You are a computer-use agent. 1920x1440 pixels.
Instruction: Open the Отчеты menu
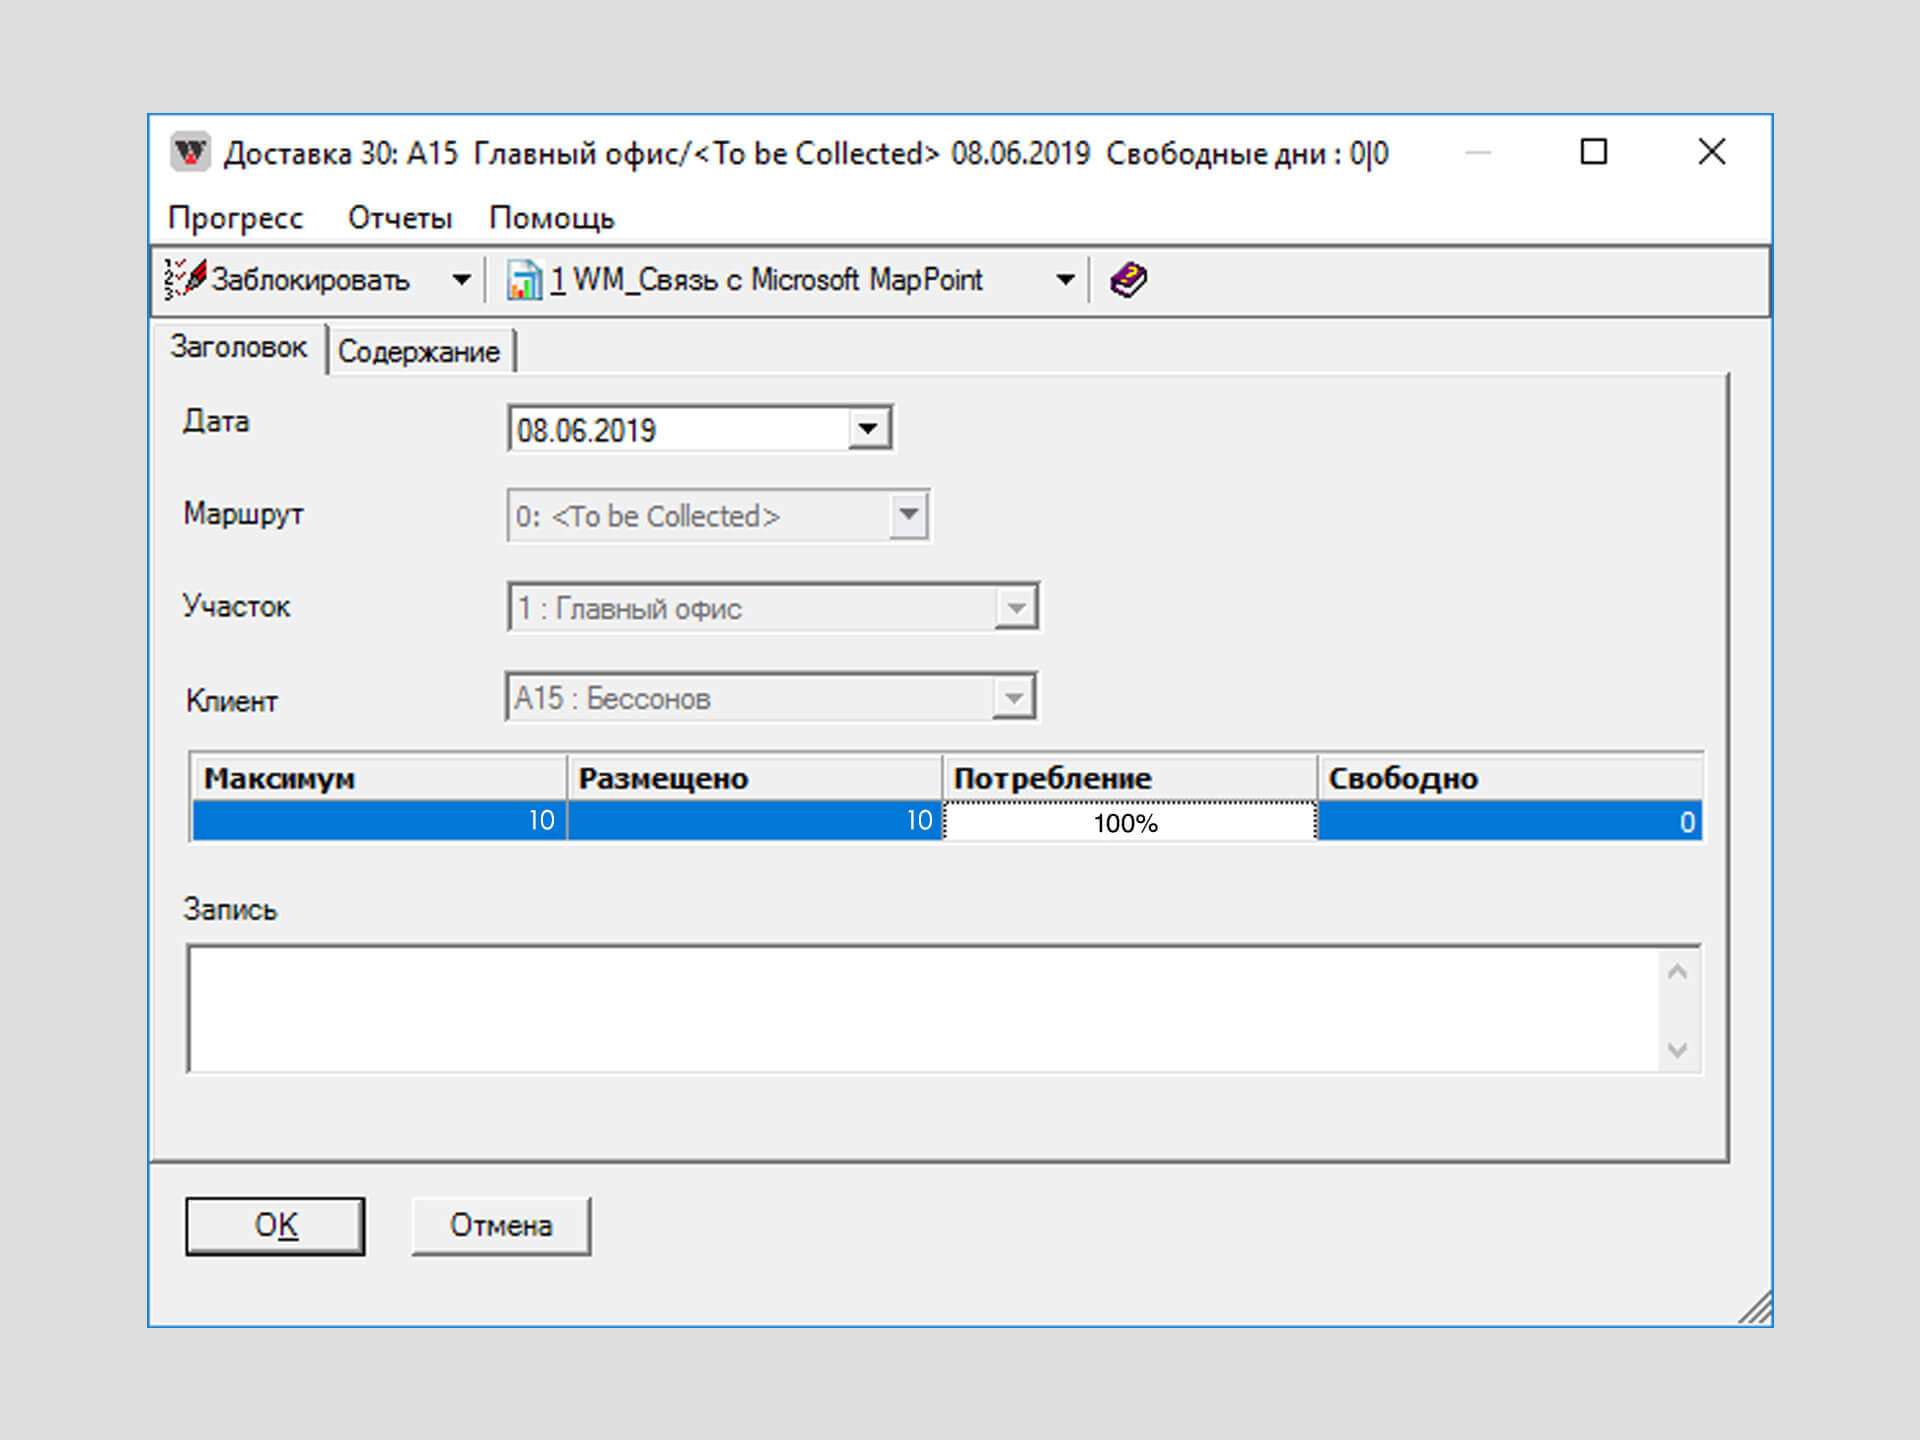point(399,218)
